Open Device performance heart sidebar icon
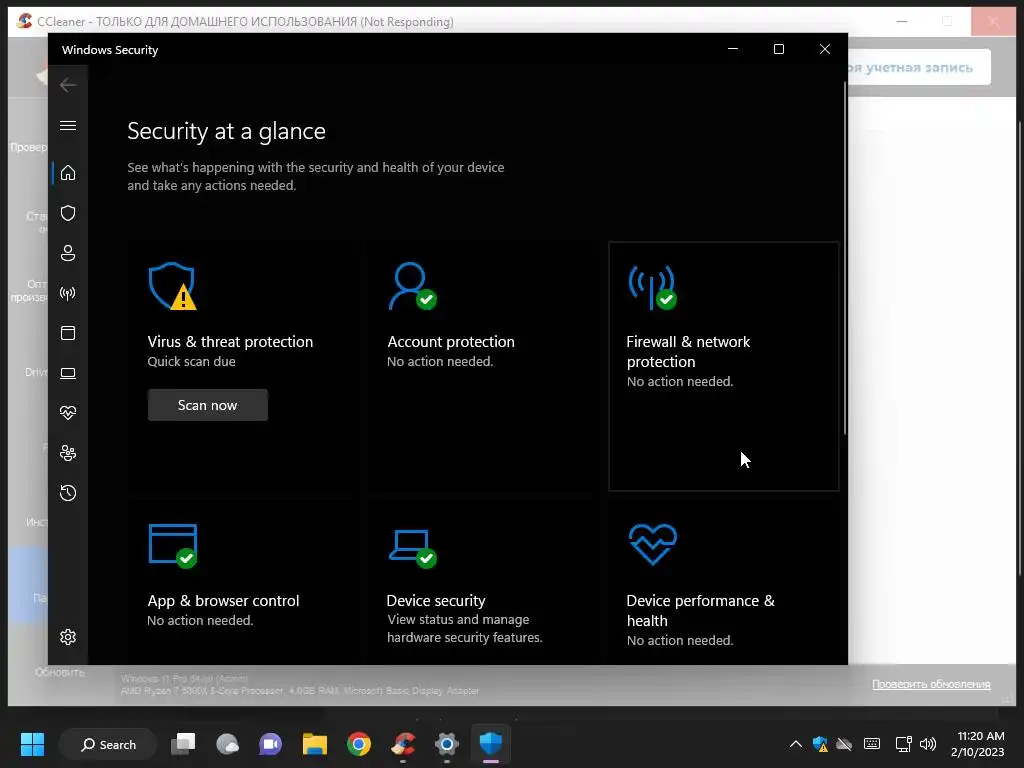 pyautogui.click(x=68, y=413)
